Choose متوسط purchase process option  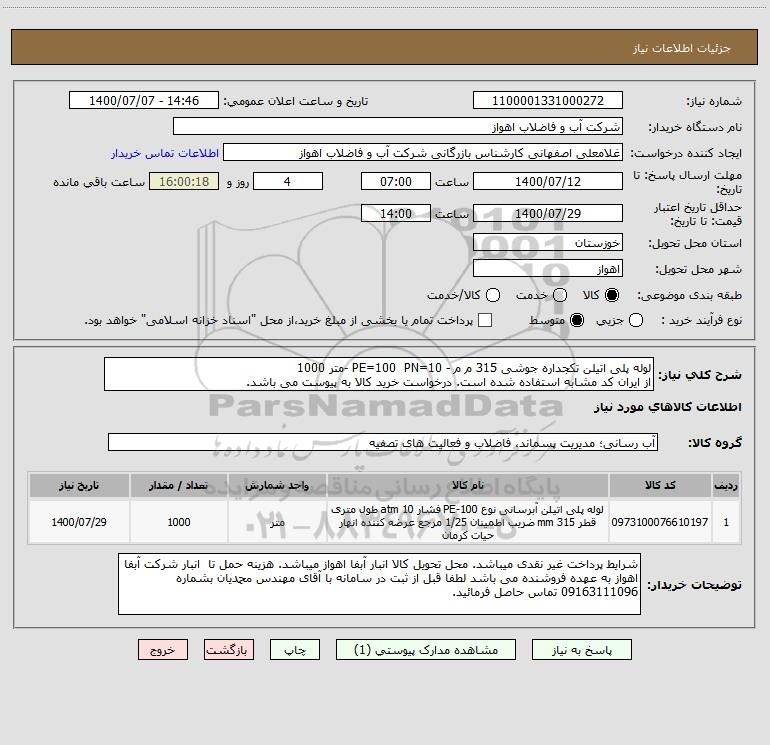[x=577, y=320]
